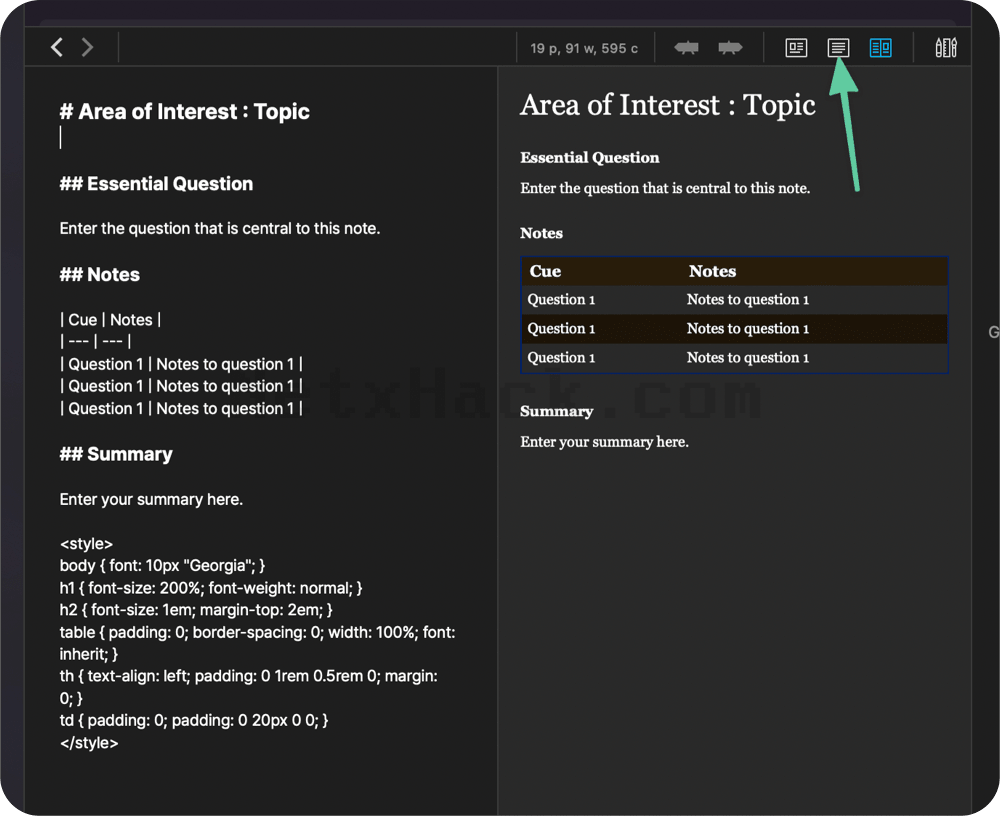
Task: Click the right-pointing signpost icon
Action: 730,48
